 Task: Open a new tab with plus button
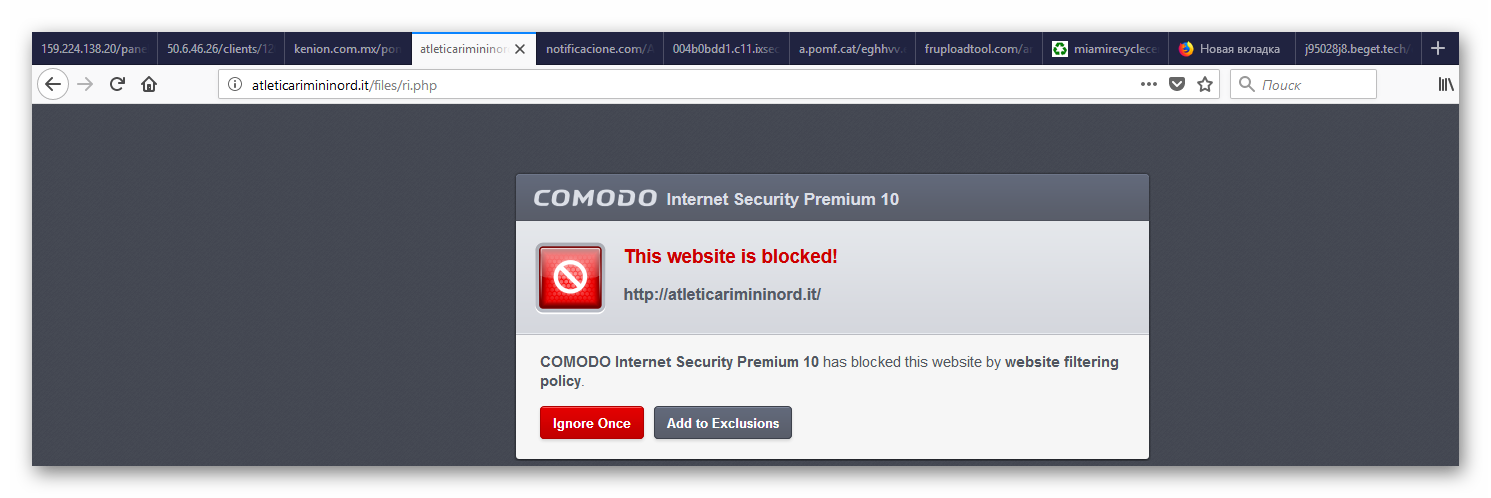coord(1438,48)
